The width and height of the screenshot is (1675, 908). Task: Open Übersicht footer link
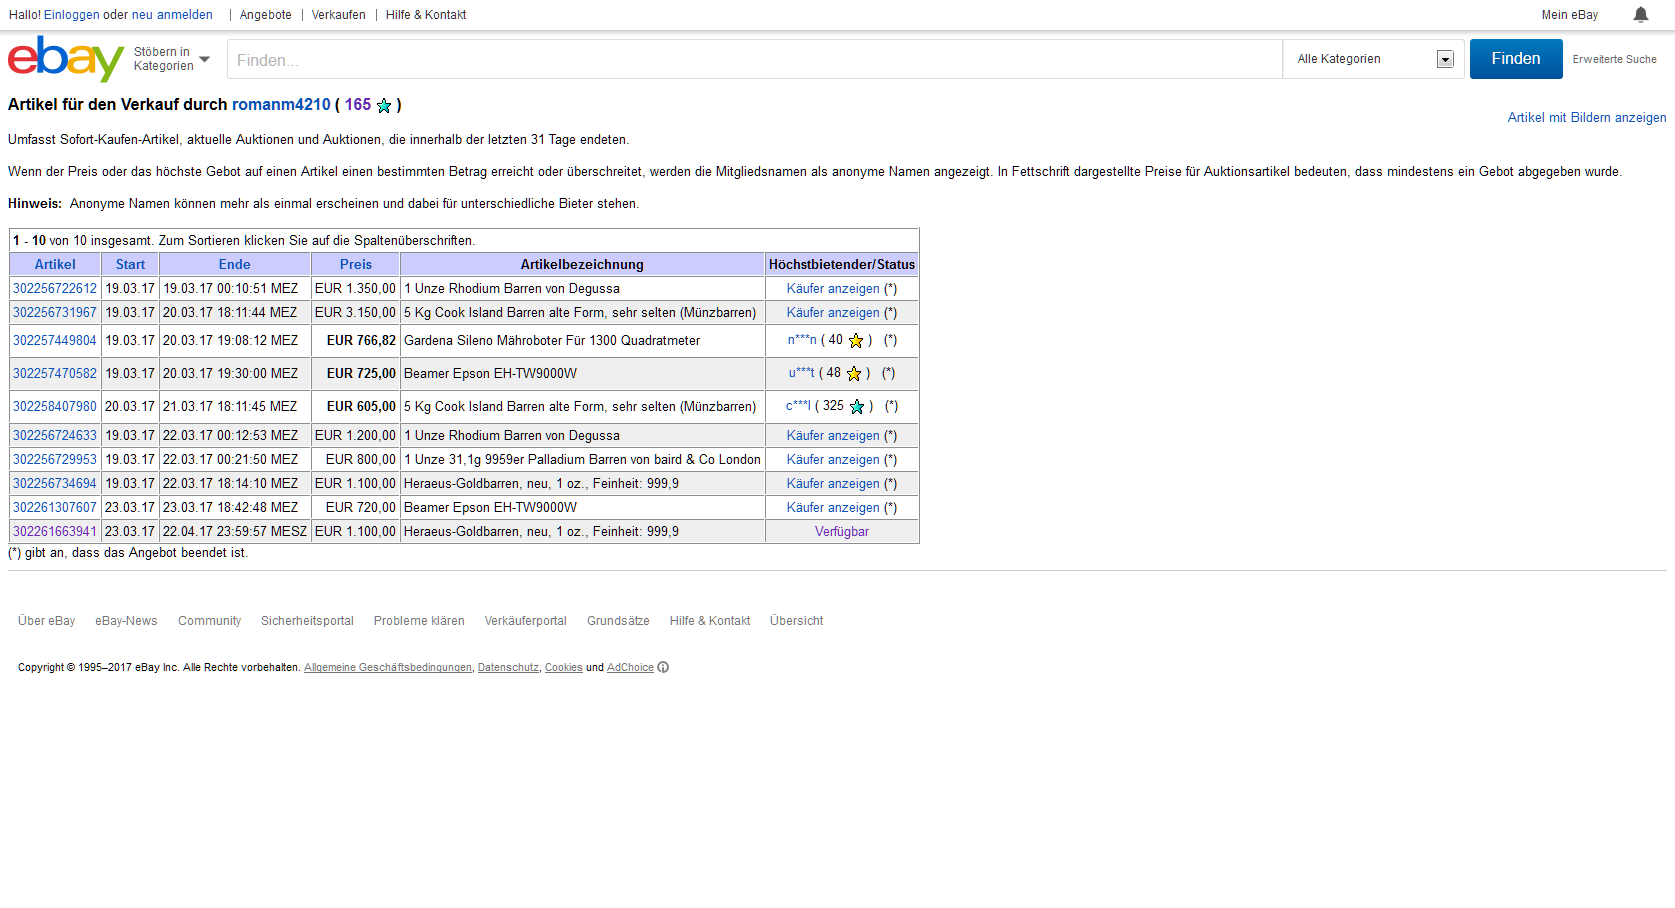[x=797, y=621]
